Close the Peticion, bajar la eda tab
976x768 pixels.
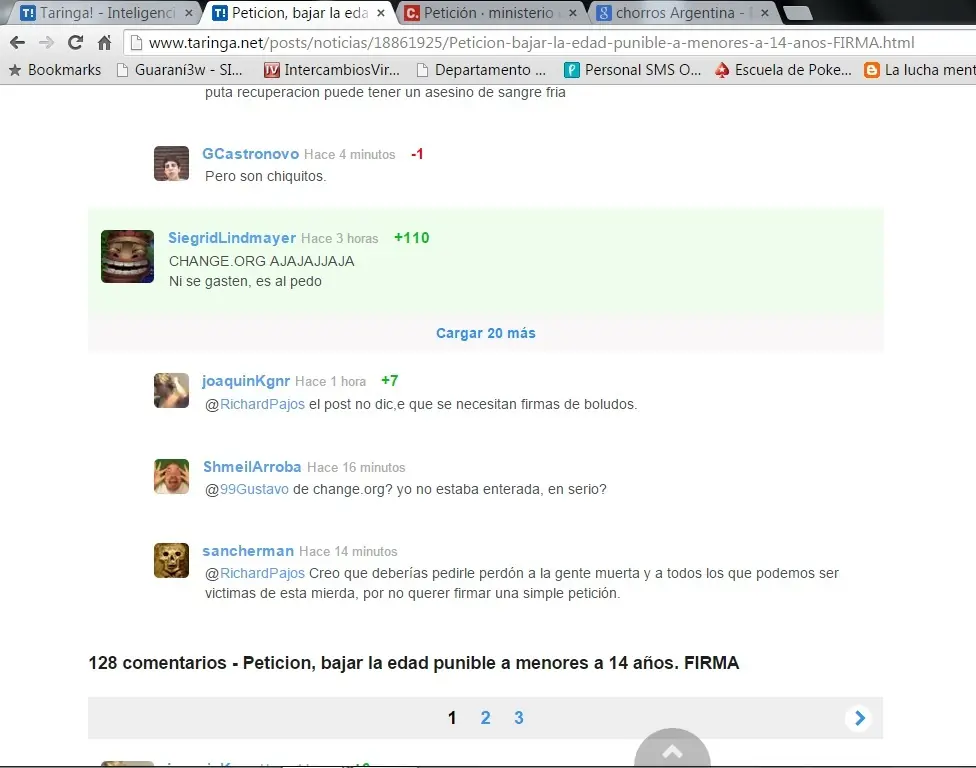381,13
